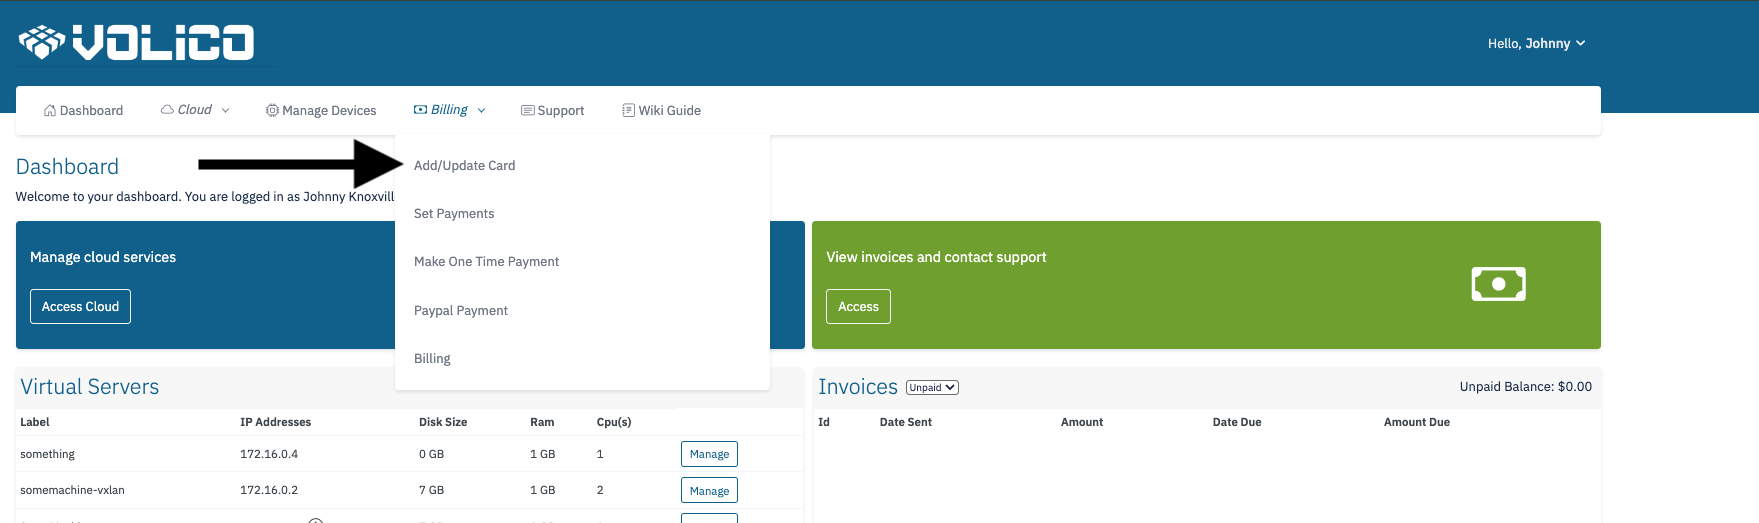Click the Support icon in navbar
The image size is (1759, 523).
click(x=527, y=111)
